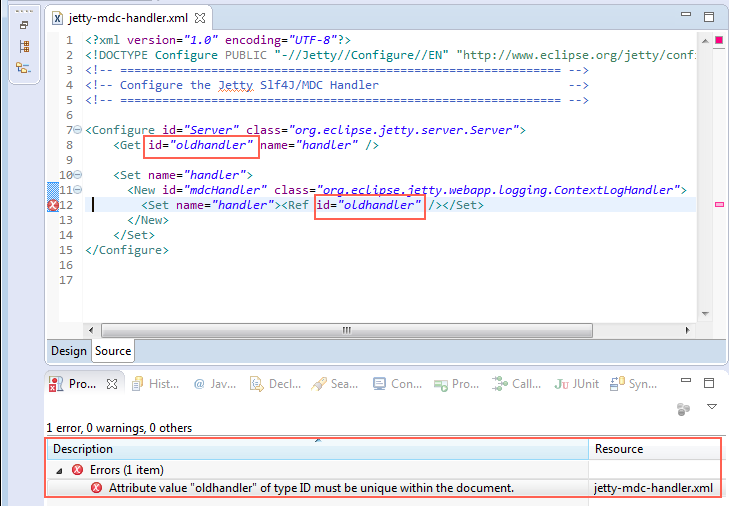Open the Declaration view tab
This screenshot has width=729, height=506.
pyautogui.click(x=275, y=384)
